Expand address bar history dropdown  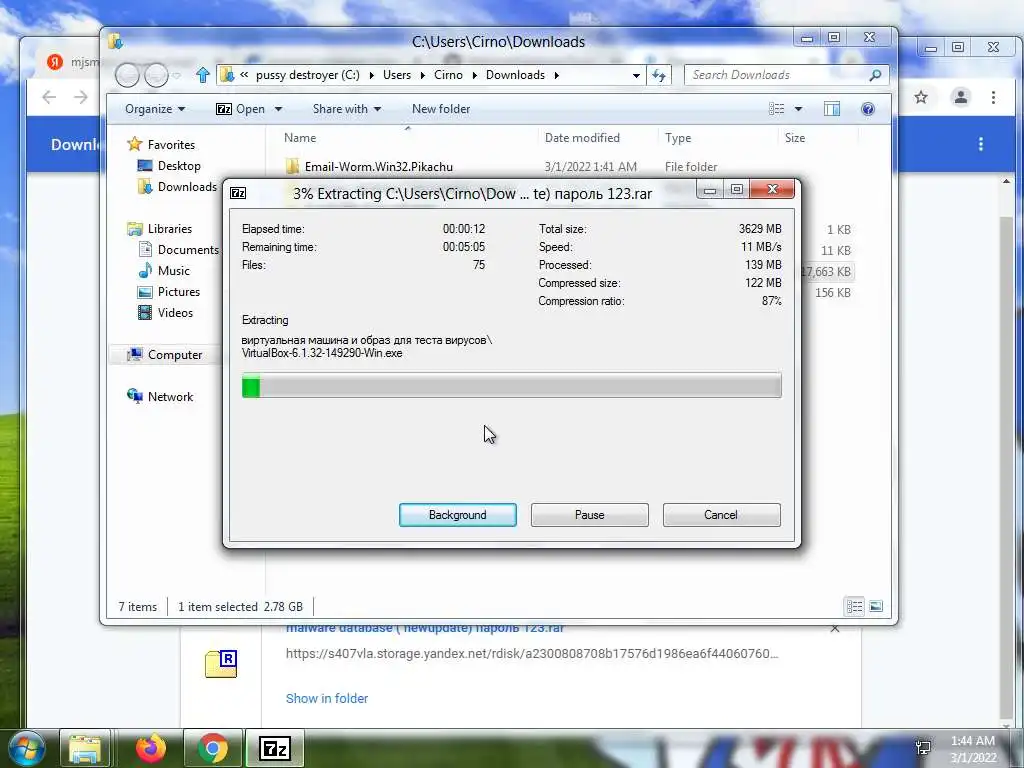(x=636, y=75)
